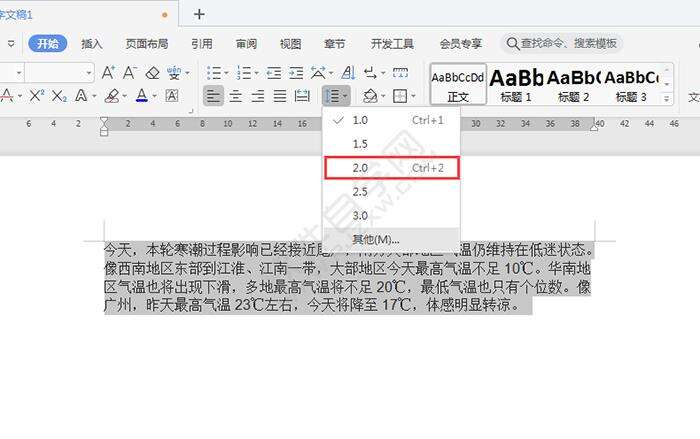Select 1.5 line spacing
Image resolution: width=700 pixels, height=439 pixels.
point(391,144)
